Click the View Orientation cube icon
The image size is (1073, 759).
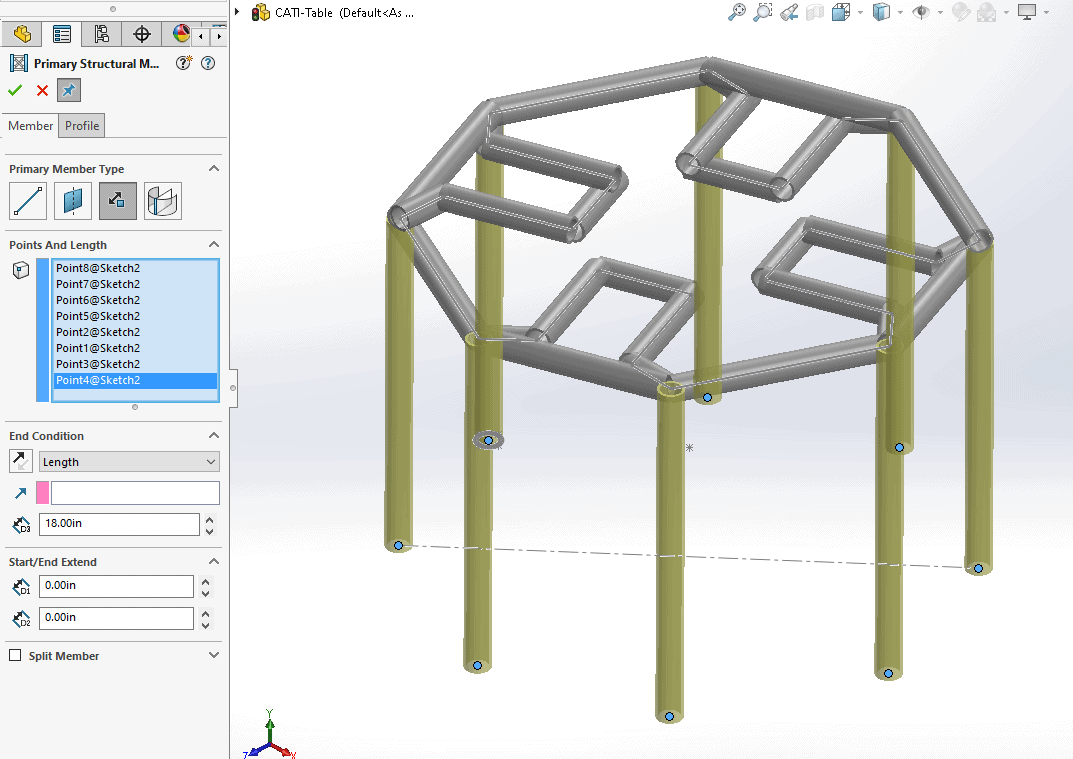point(840,12)
